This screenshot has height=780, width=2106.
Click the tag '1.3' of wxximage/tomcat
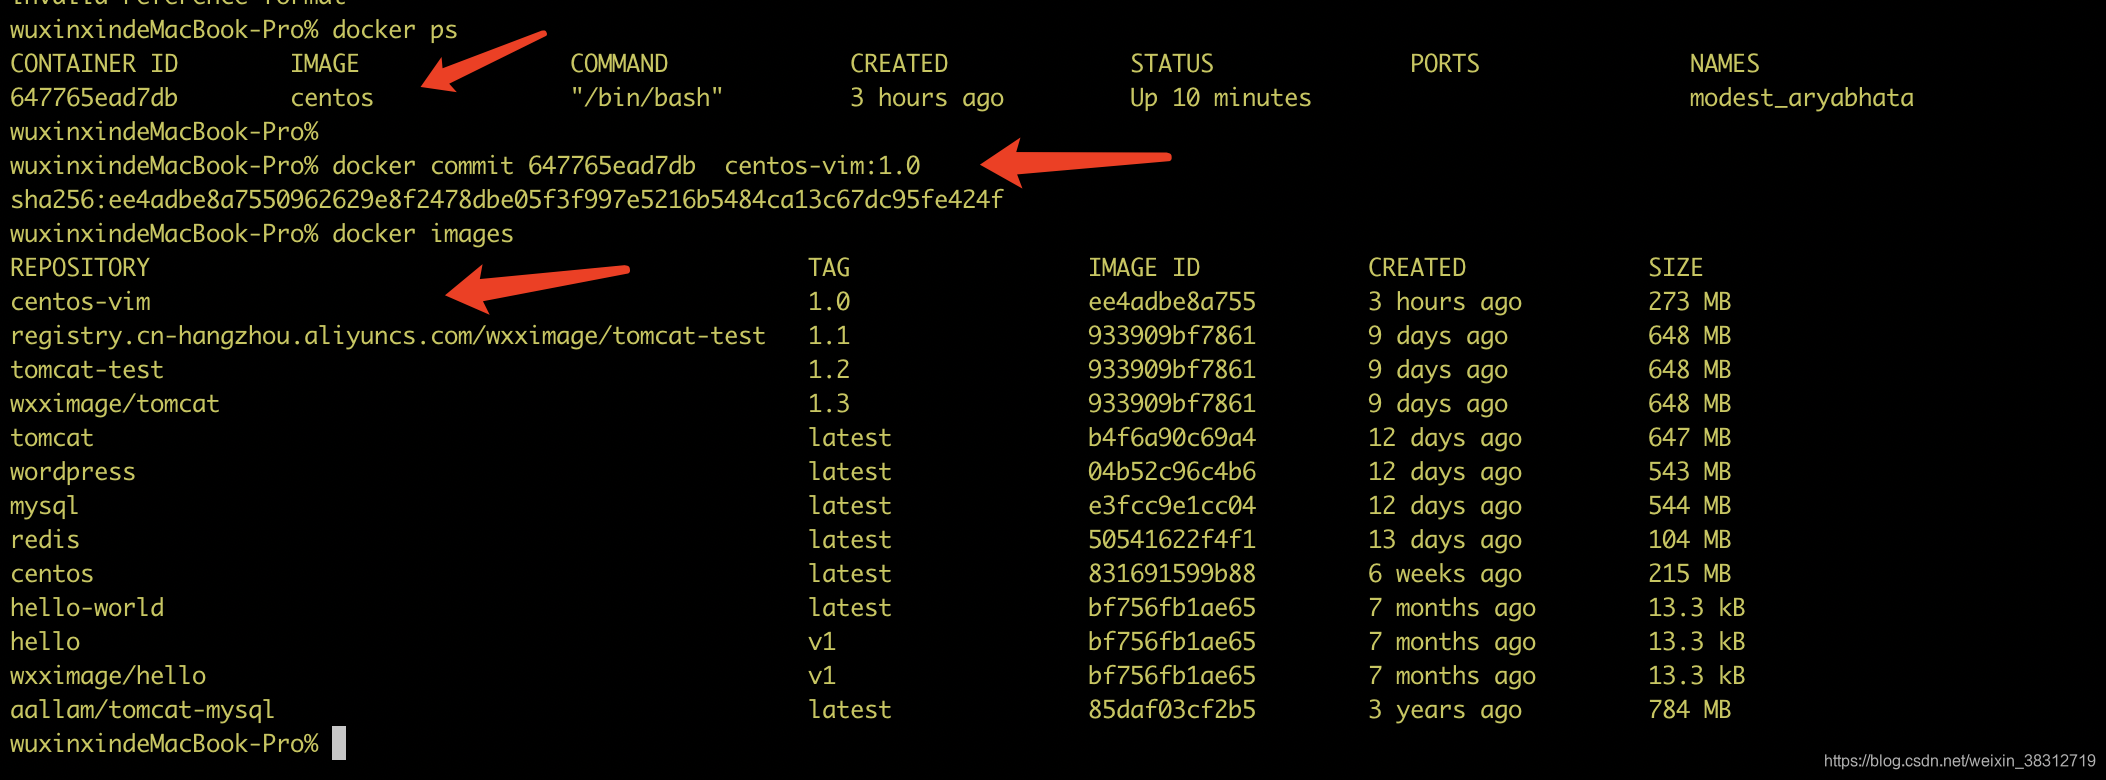[829, 404]
